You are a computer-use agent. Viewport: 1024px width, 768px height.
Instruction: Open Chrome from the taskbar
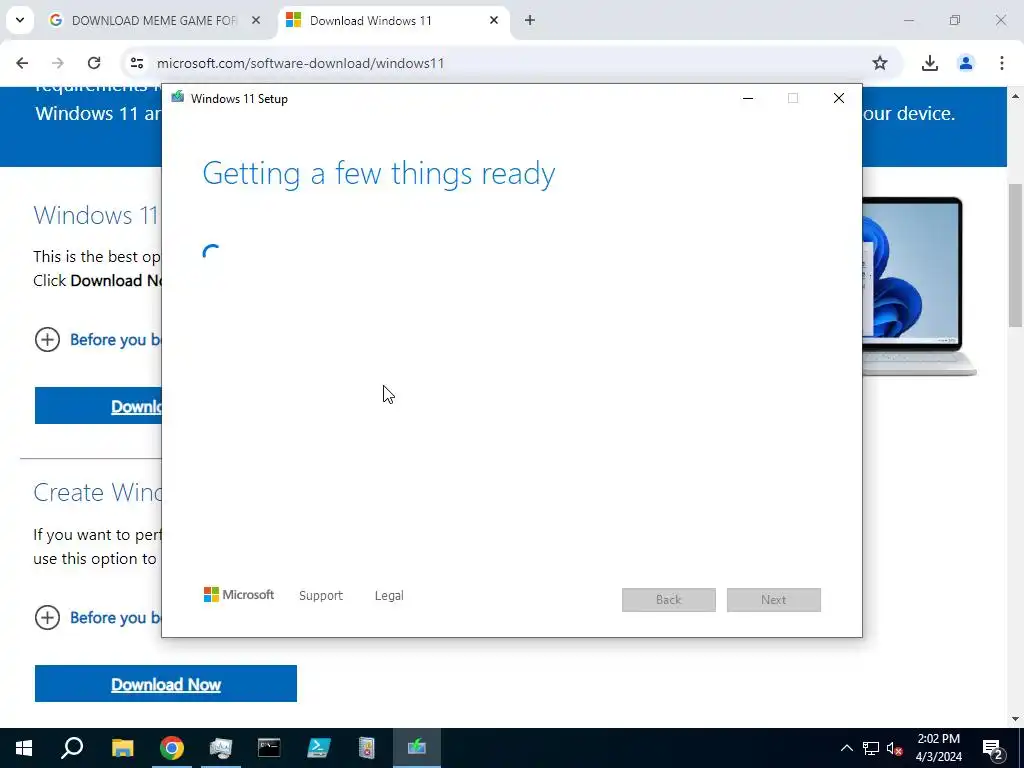(x=172, y=748)
